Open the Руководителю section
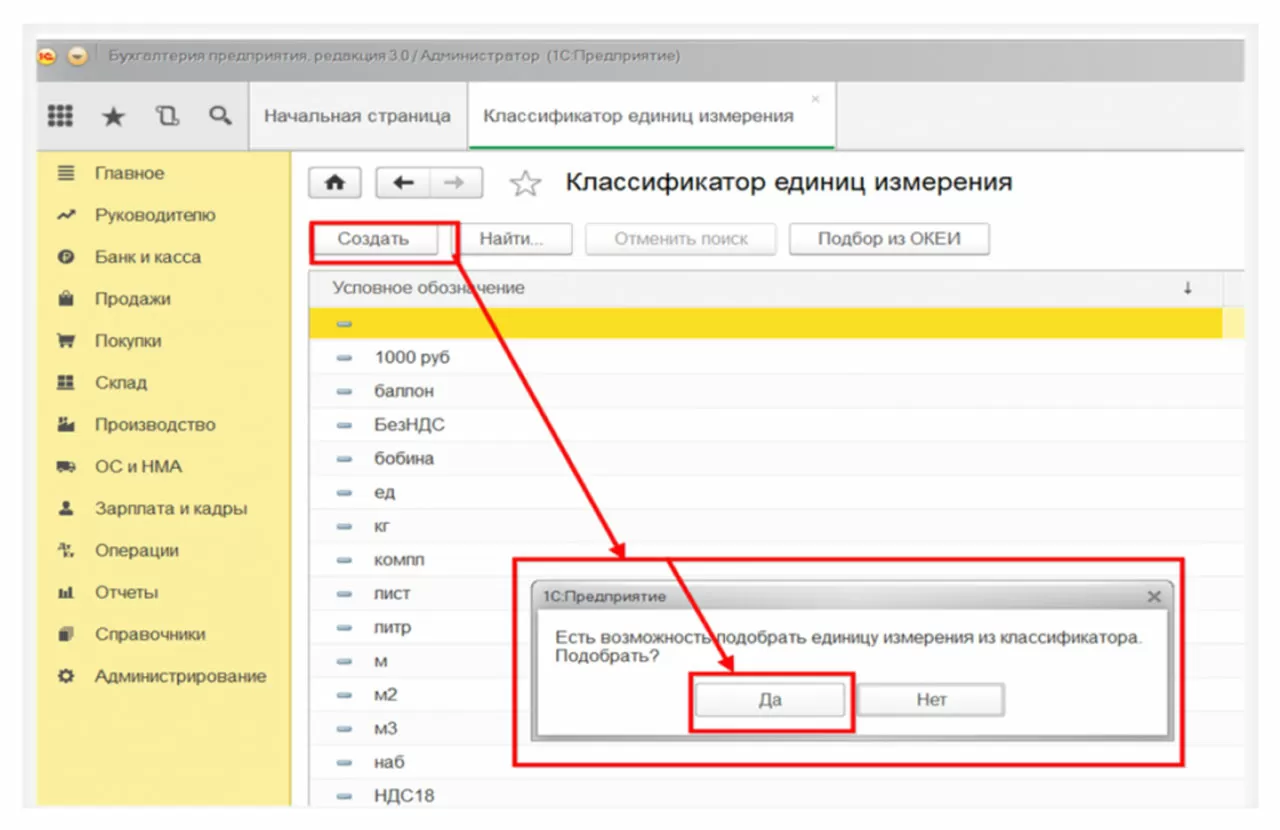The image size is (1280, 830). click(x=155, y=215)
